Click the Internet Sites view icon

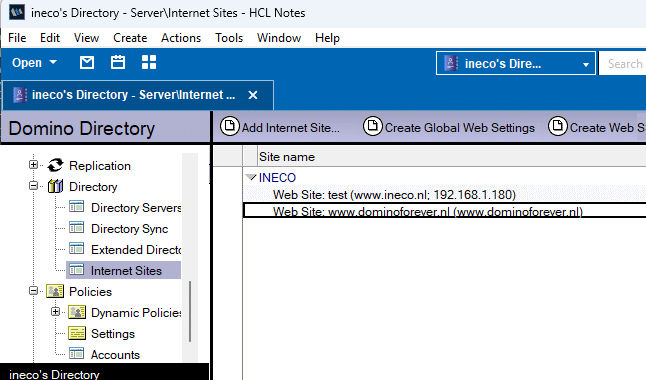(77, 270)
